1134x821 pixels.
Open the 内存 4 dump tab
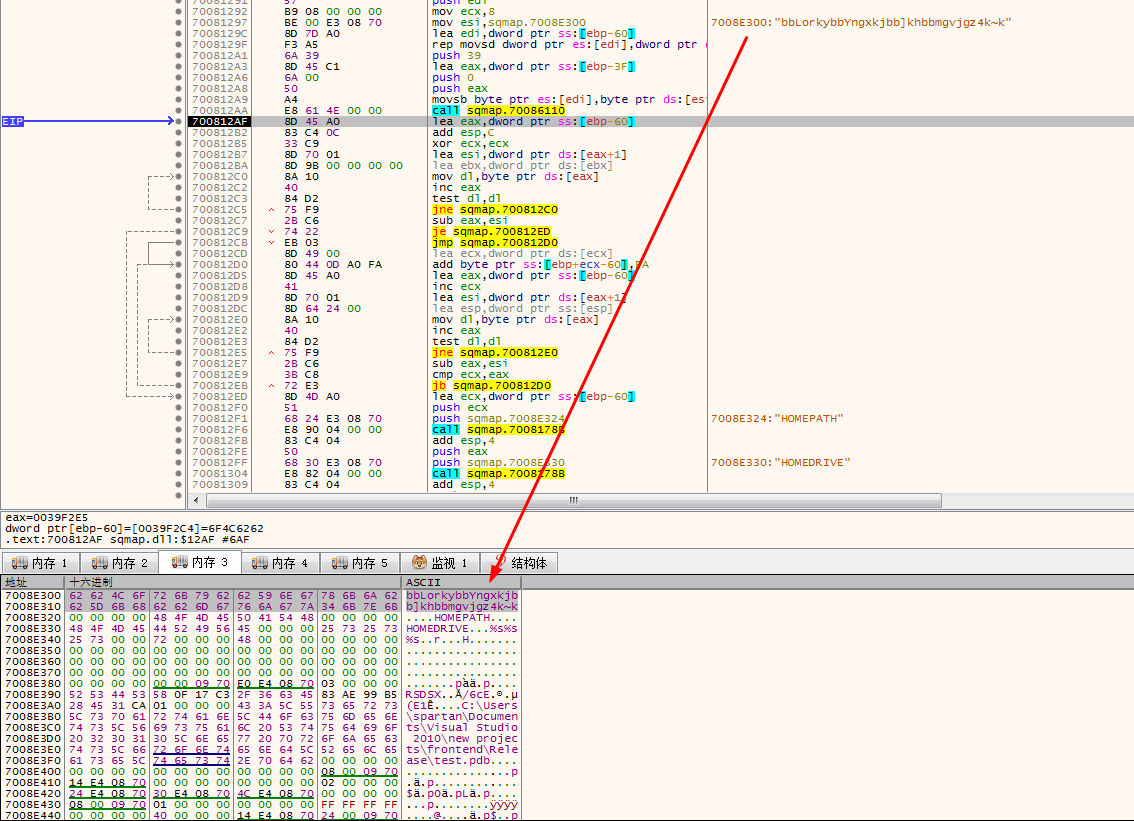tap(281, 563)
